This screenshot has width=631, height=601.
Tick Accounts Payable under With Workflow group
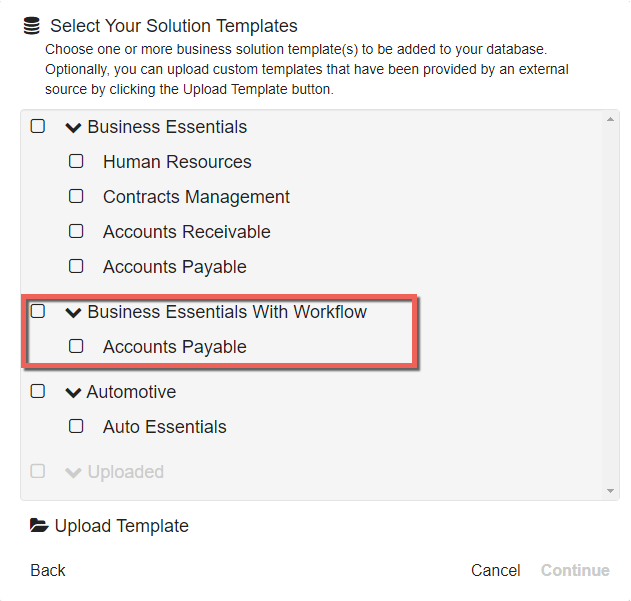pyautogui.click(x=76, y=347)
